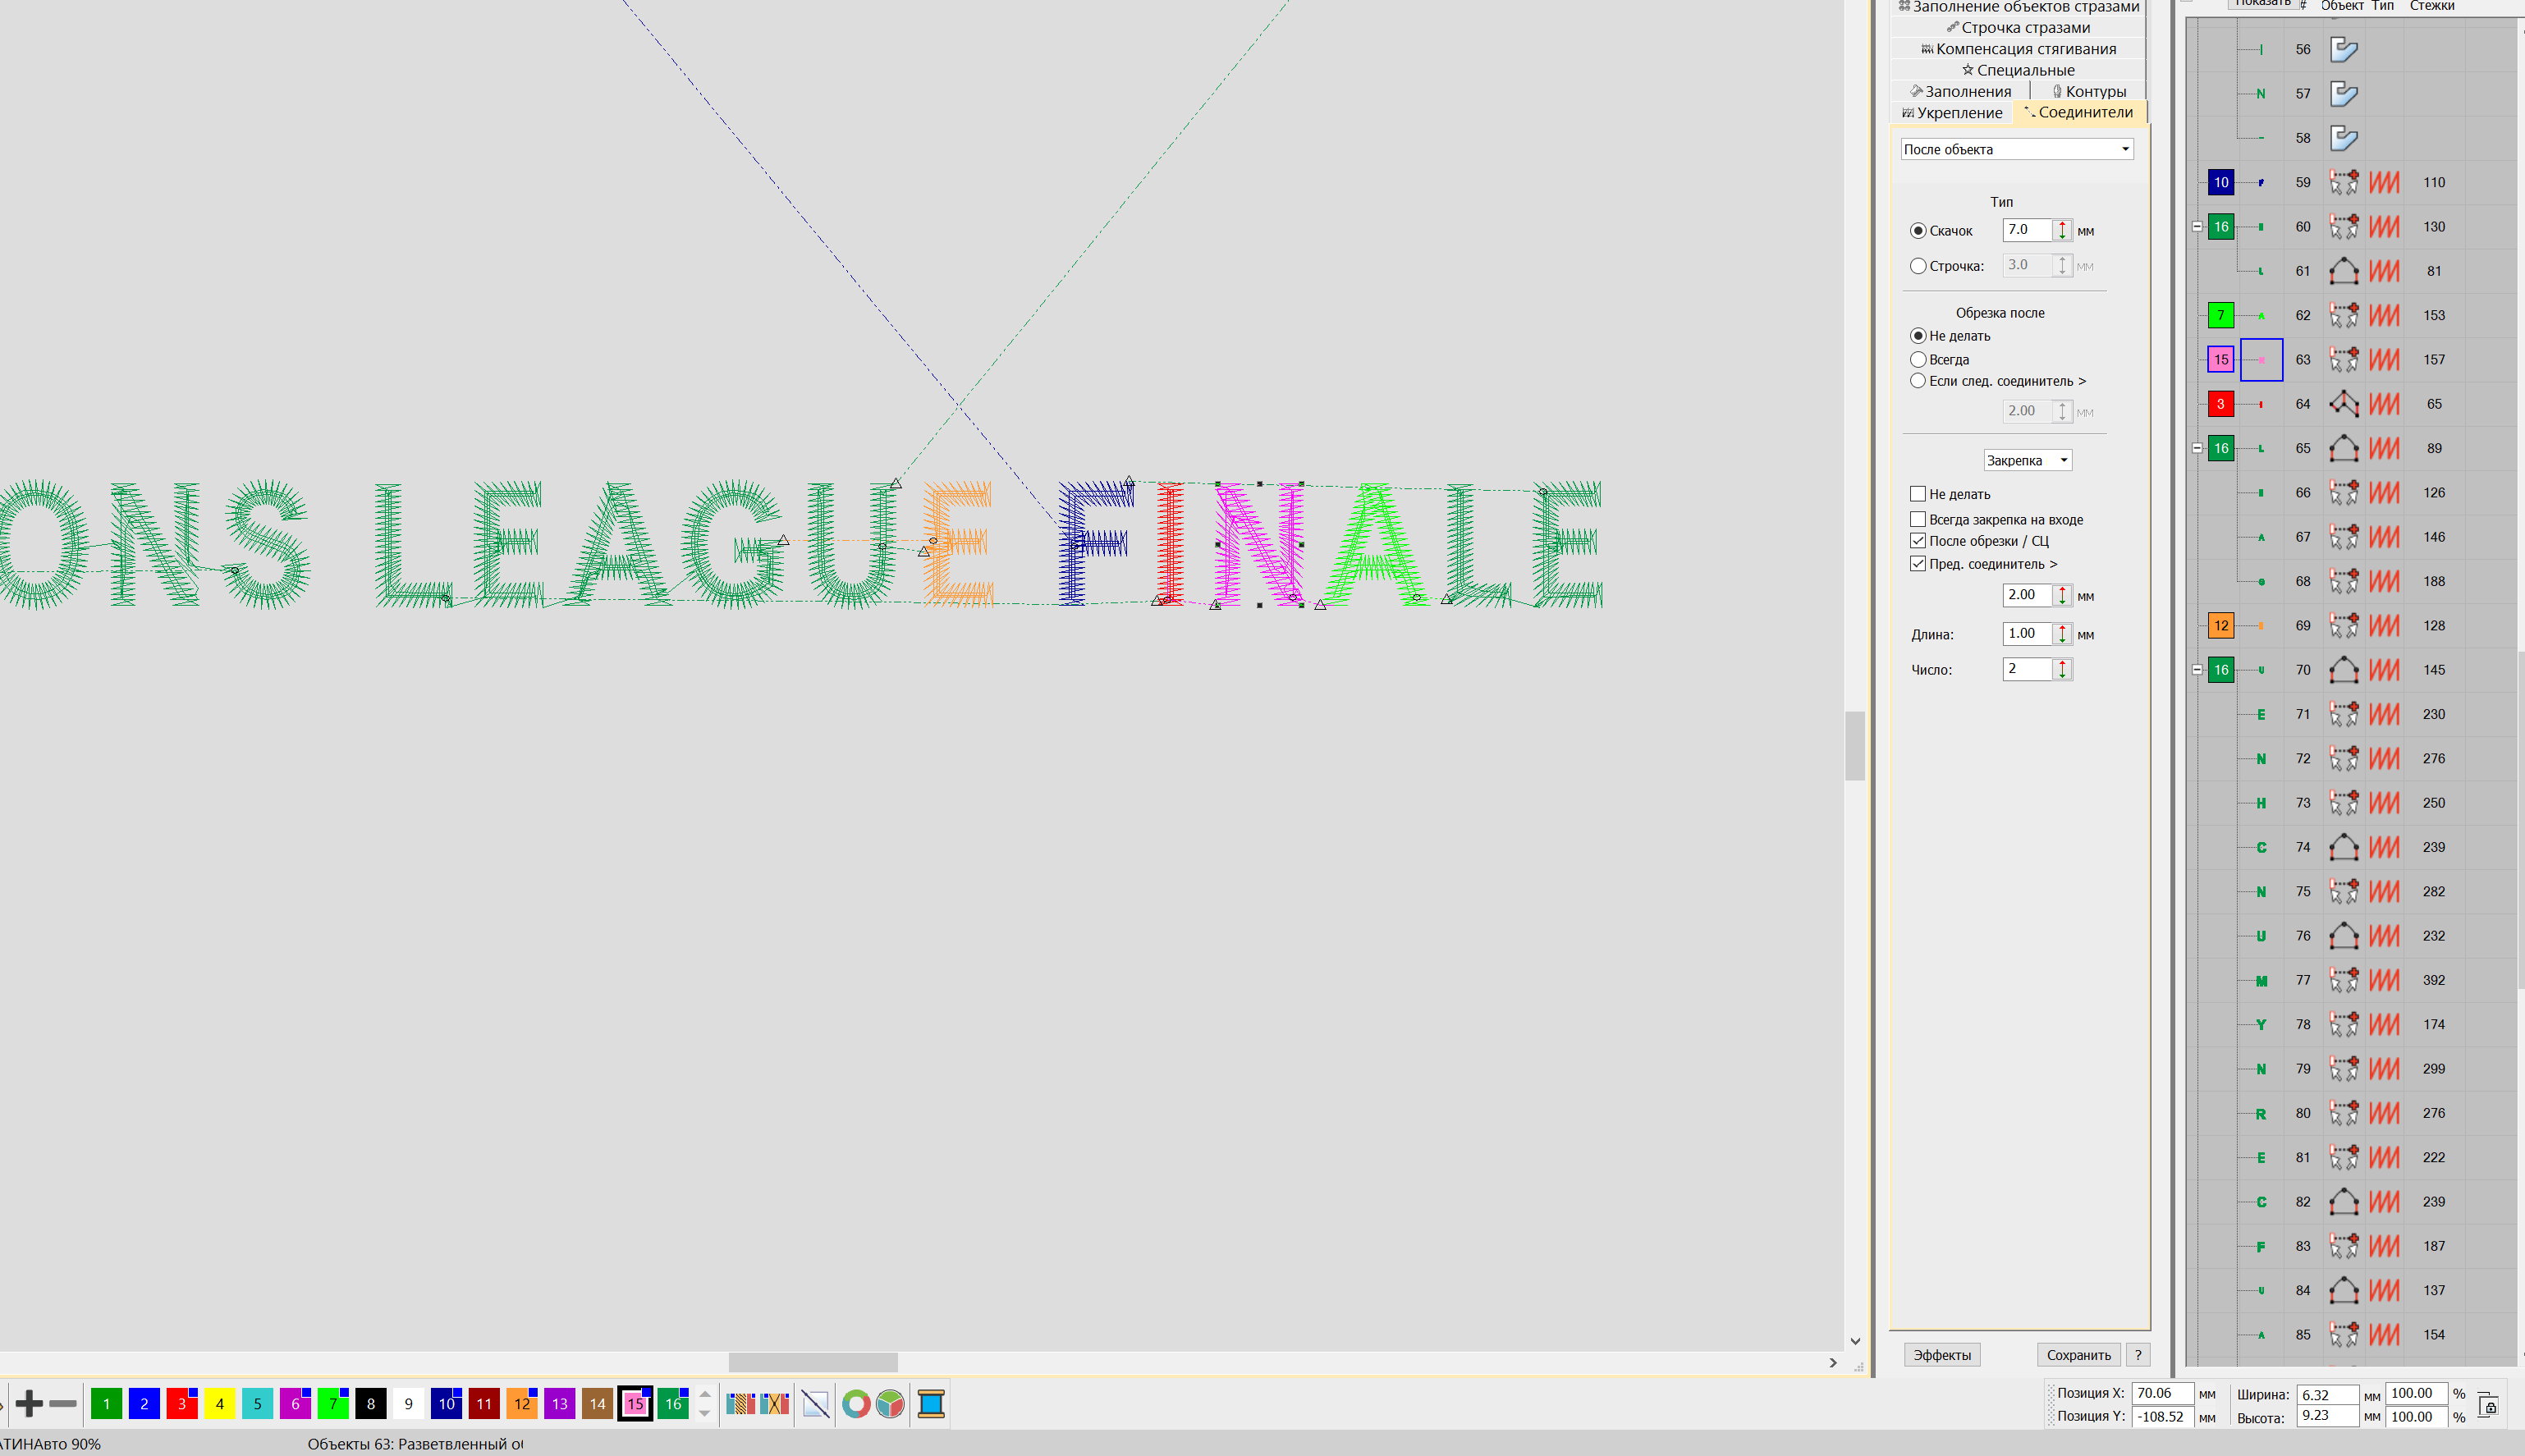Check the Не делать lock checkbox

(x=1918, y=494)
